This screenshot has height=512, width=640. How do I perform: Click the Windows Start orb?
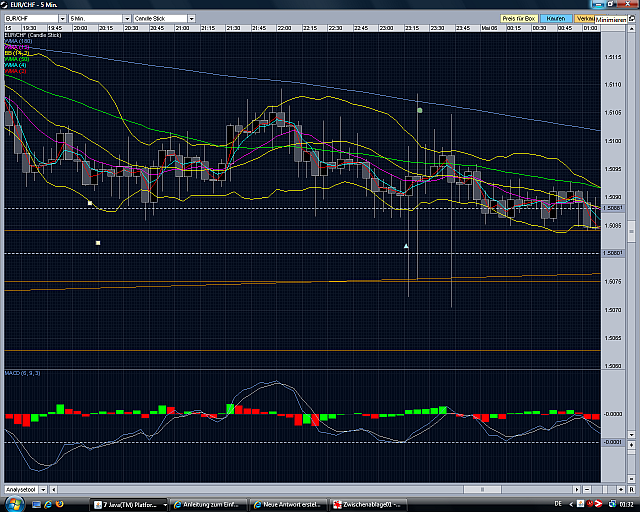tap(10, 504)
